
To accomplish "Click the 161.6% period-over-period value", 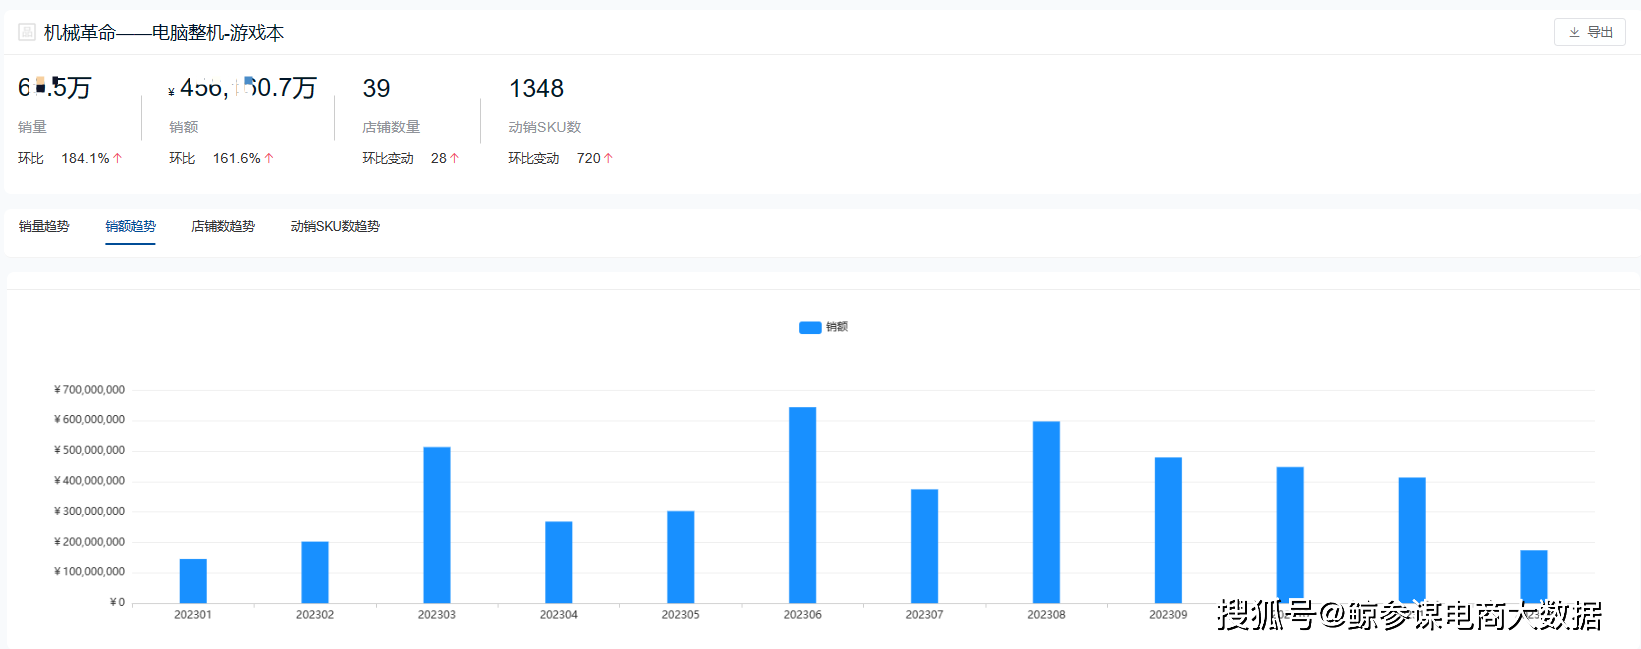I will 237,158.
